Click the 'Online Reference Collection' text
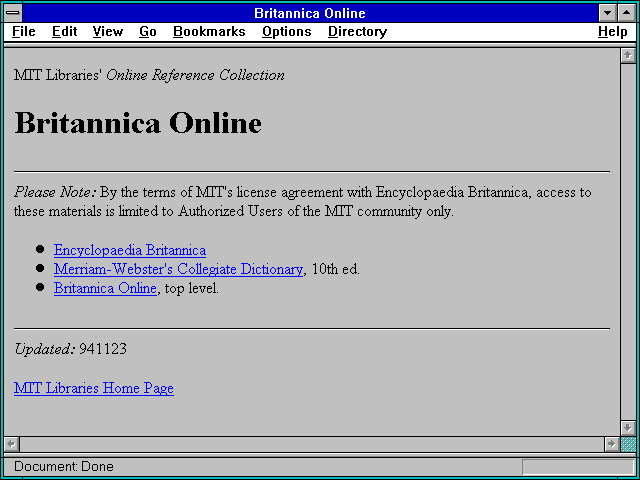The image size is (640, 480). [x=195, y=75]
